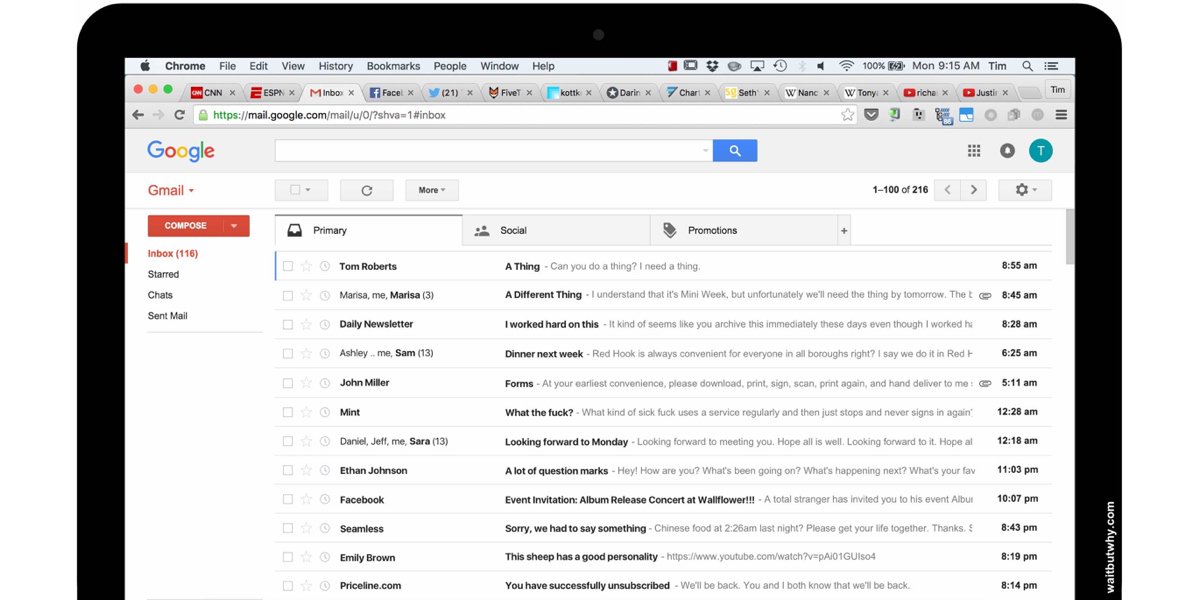
Task: Open the account avatar labeled T
Action: click(1041, 151)
